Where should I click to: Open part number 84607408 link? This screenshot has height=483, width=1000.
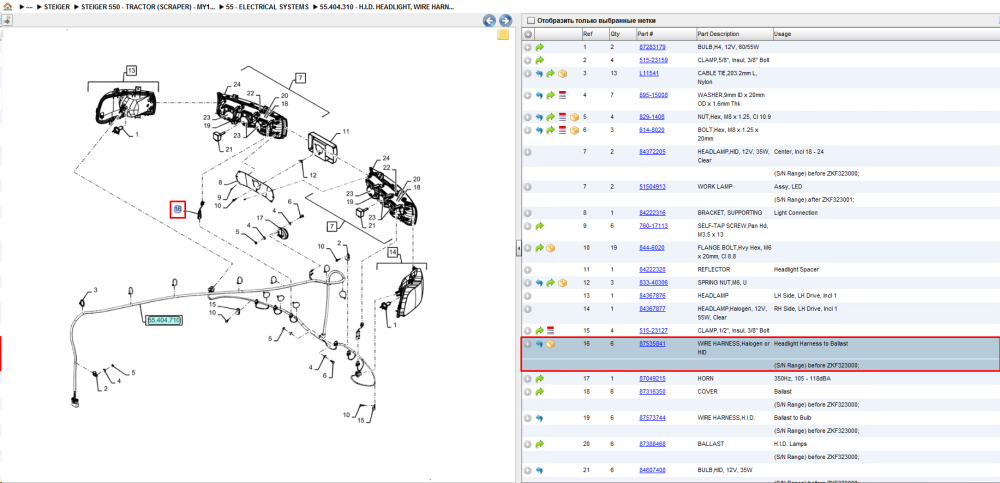click(x=652, y=470)
